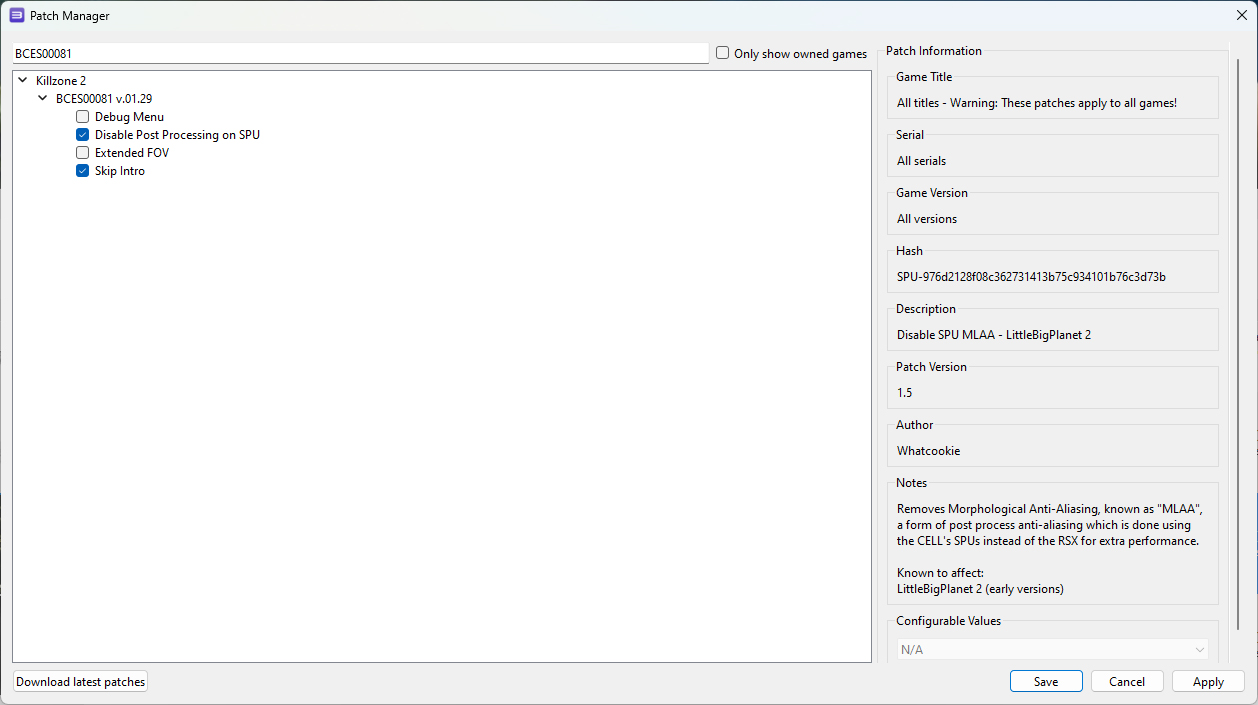Click the Notes text about Morphological Anti-Aliasing

[x=1048, y=525]
